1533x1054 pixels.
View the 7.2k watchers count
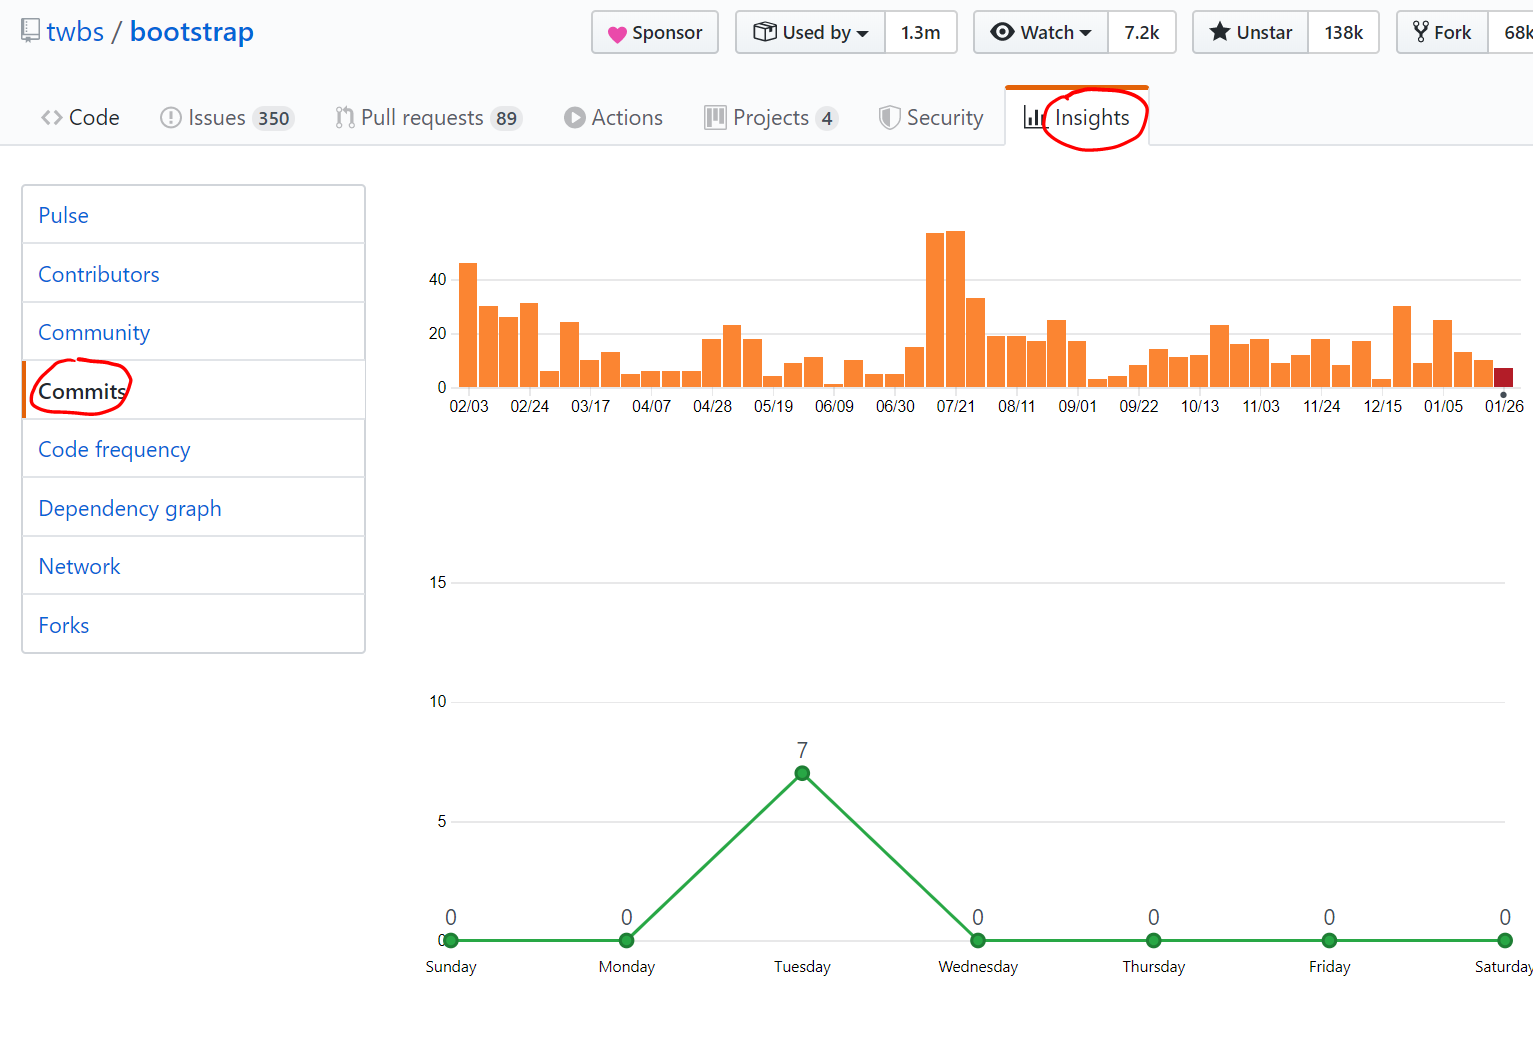point(1142,32)
